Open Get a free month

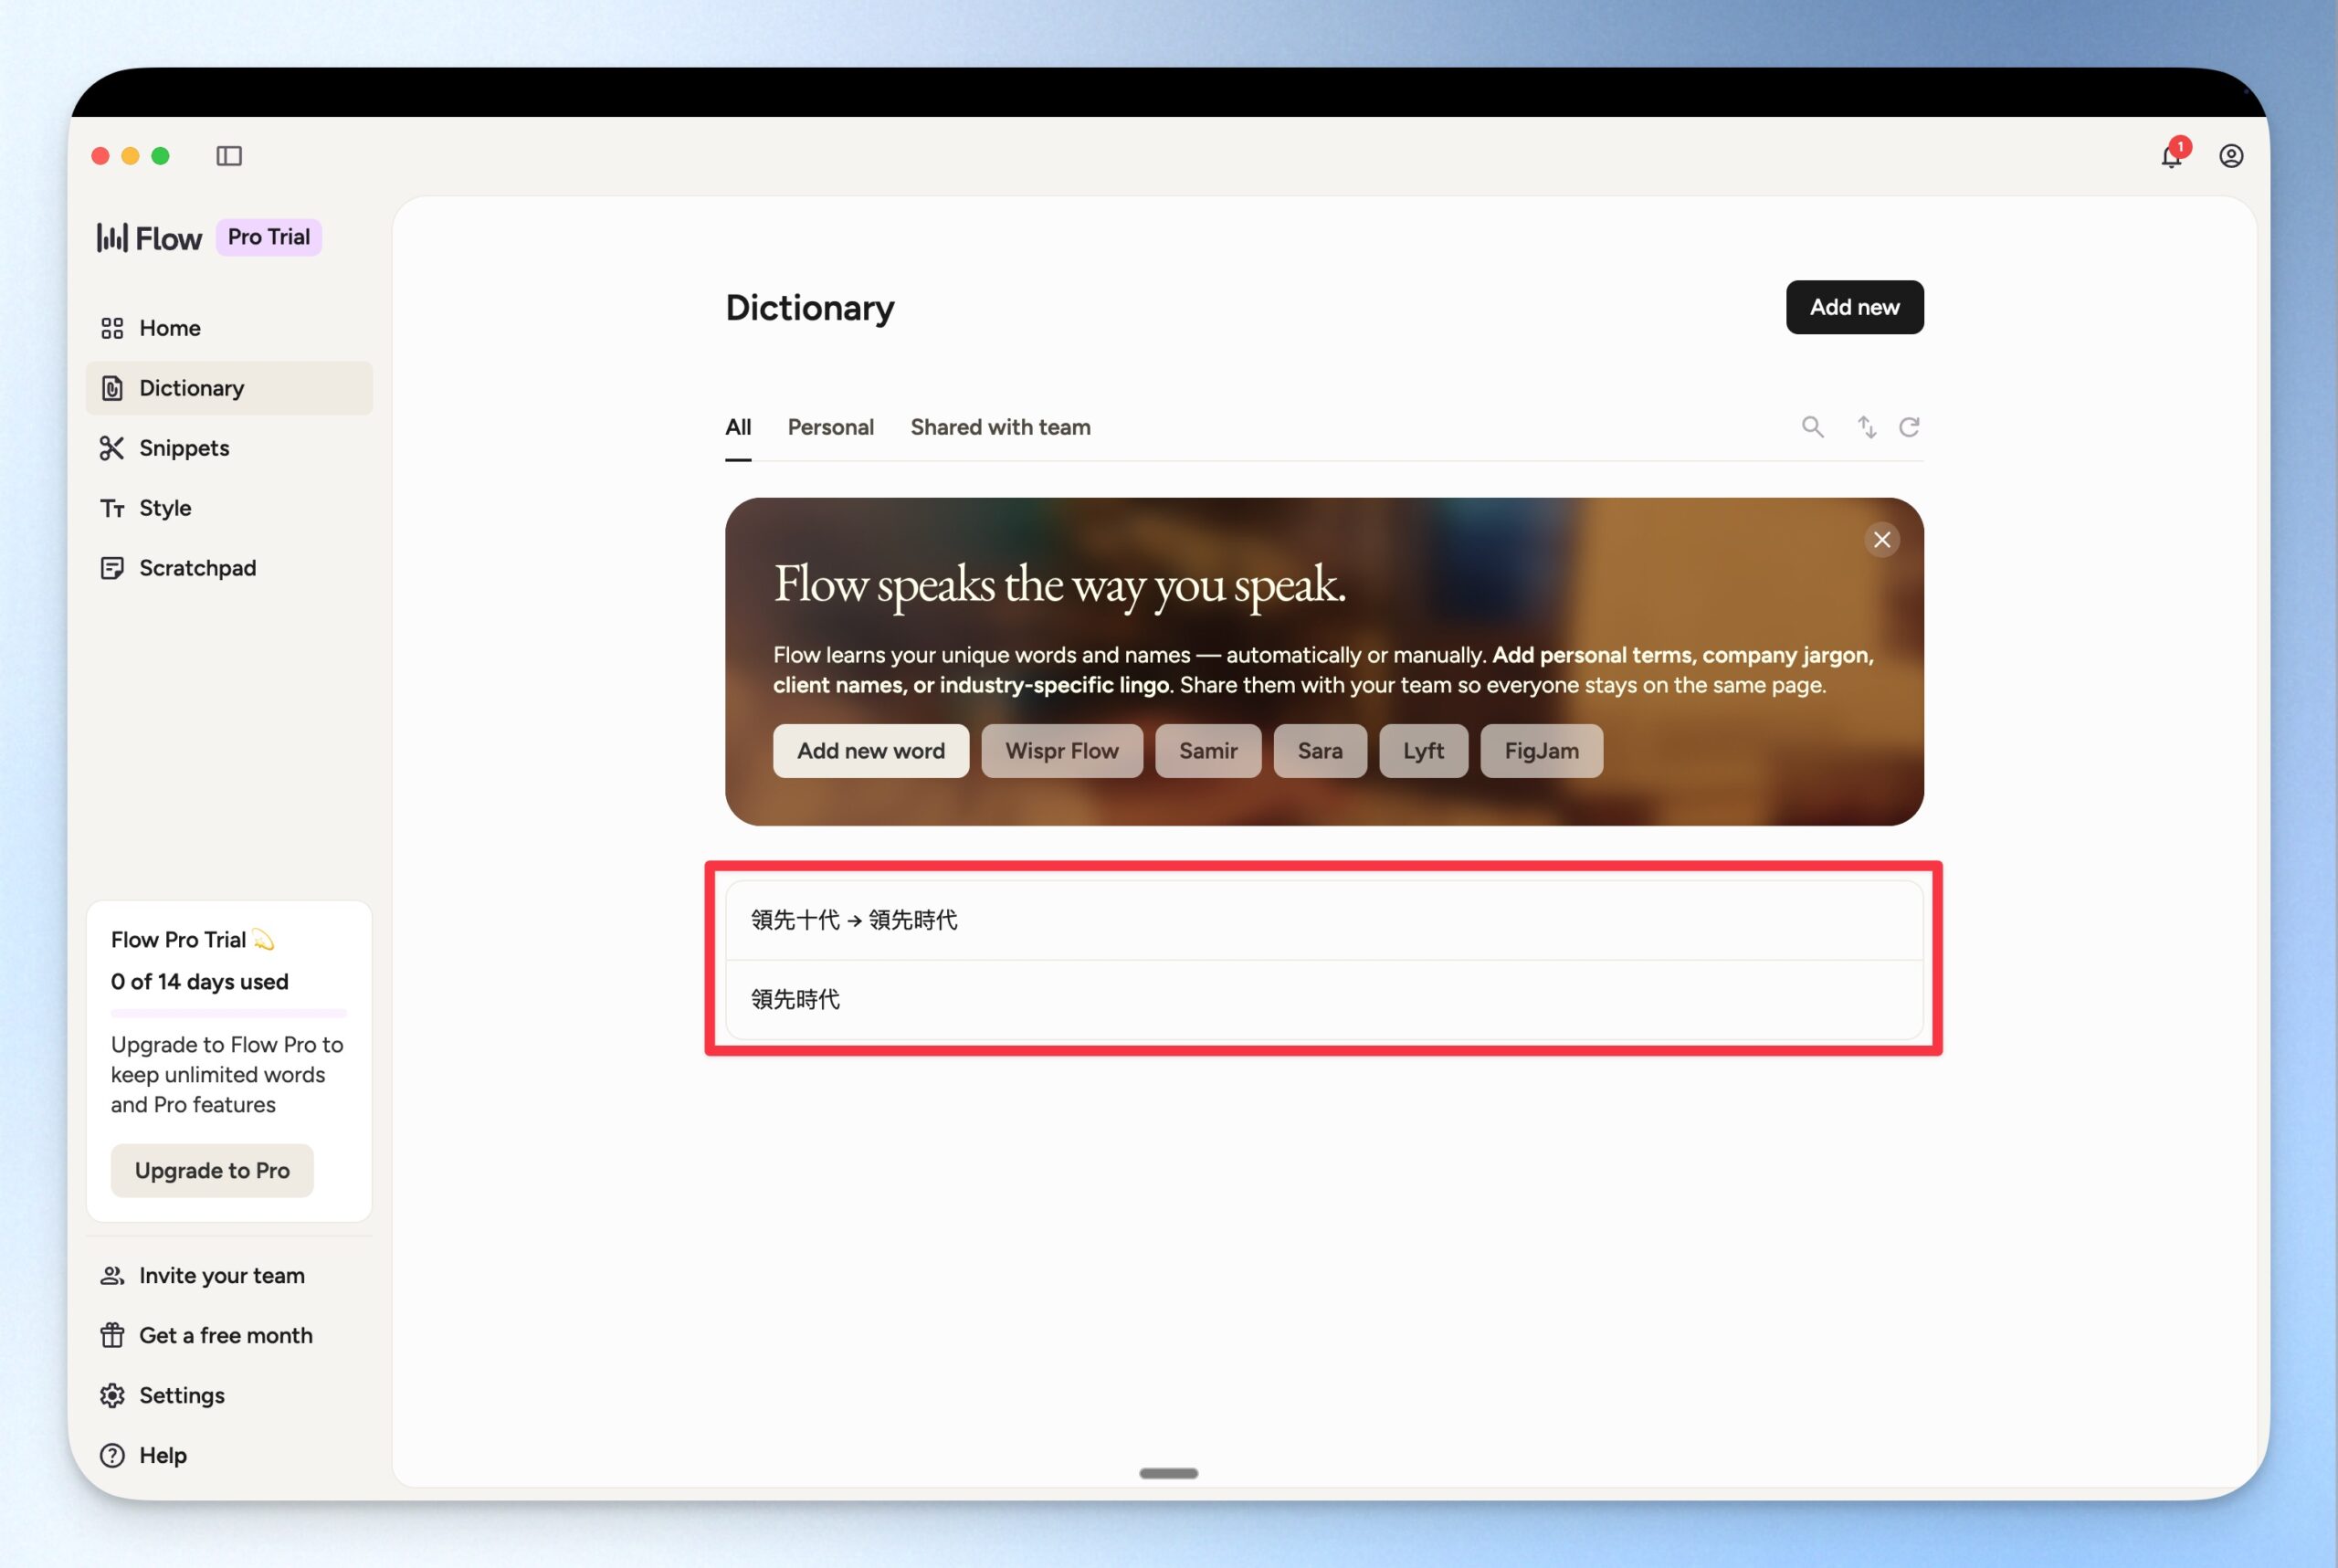pyautogui.click(x=229, y=1336)
